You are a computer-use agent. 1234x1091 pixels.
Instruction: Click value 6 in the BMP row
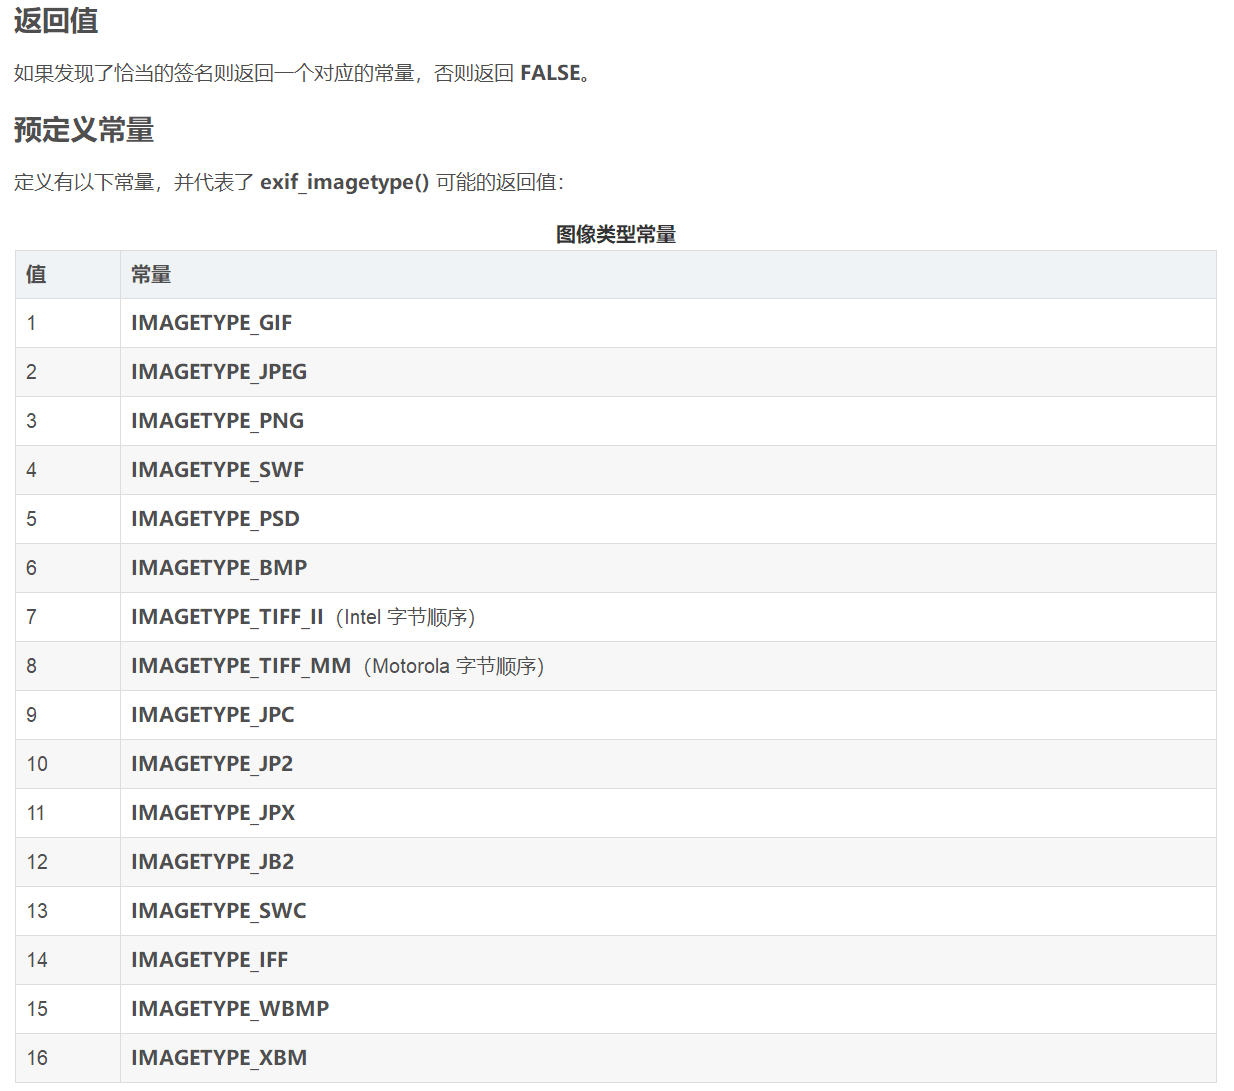click(31, 568)
